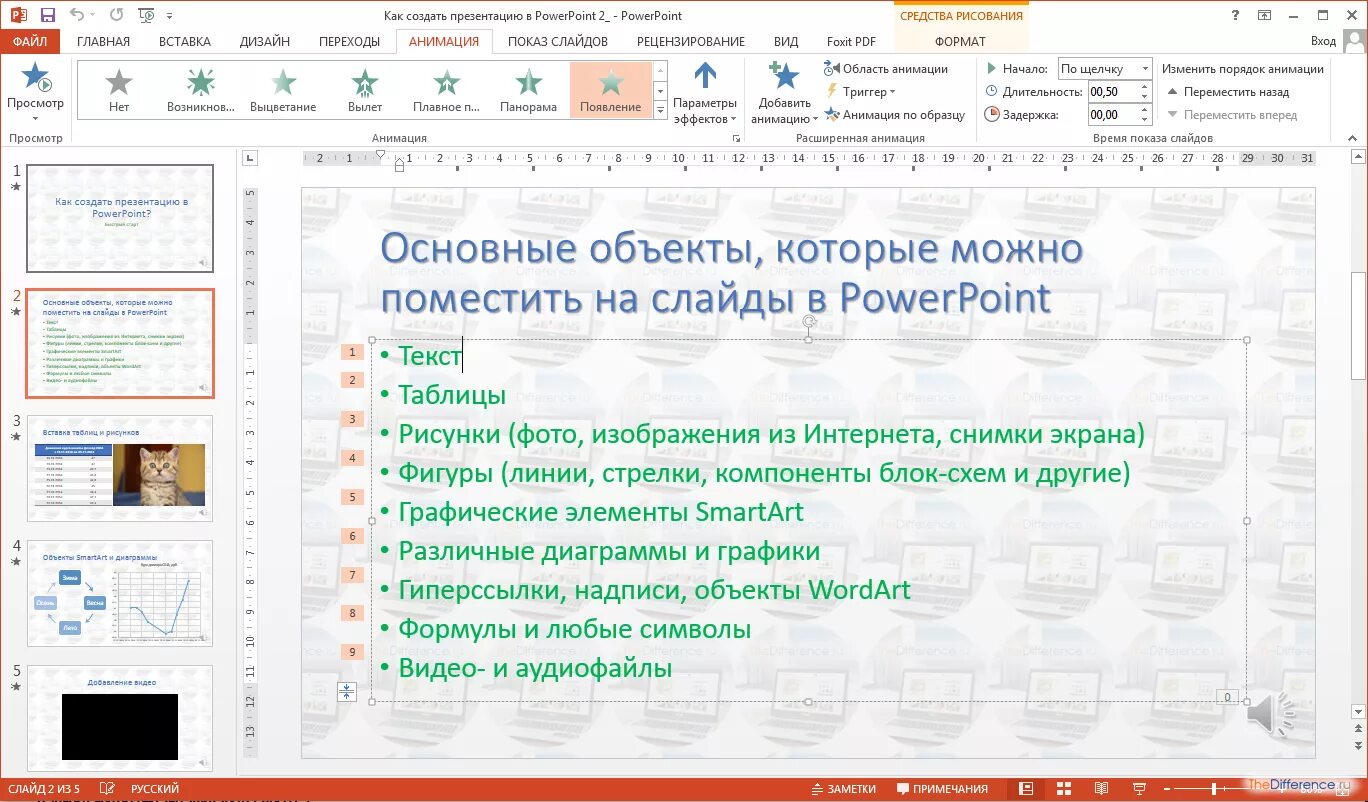Click animation order tag 9 beside Видео line
Screen dimensions: 1368x802
352,652
